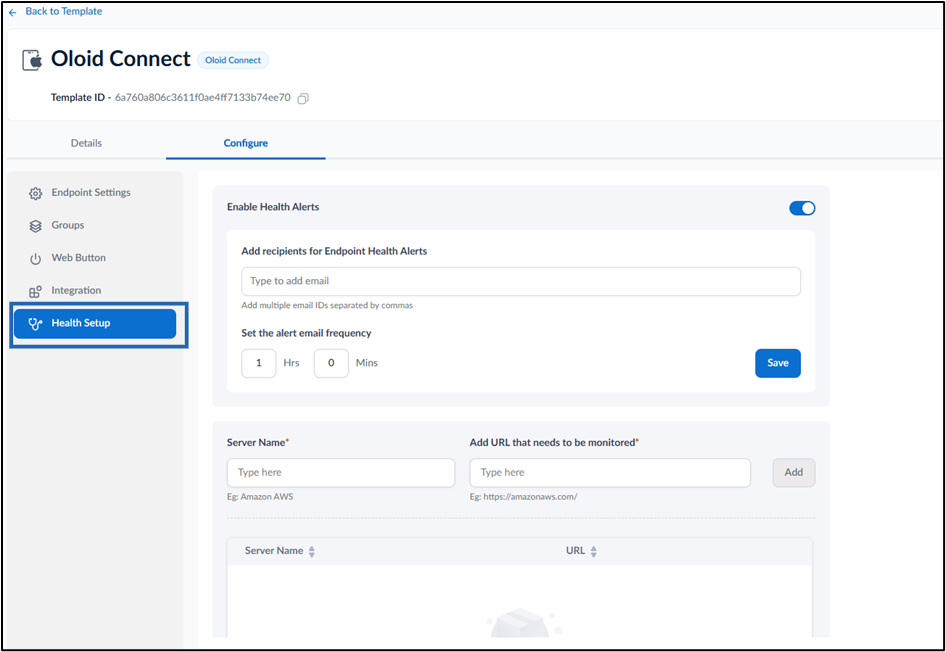Switch to the Configure tab
Screen dimensions: 946x652
tap(246, 143)
